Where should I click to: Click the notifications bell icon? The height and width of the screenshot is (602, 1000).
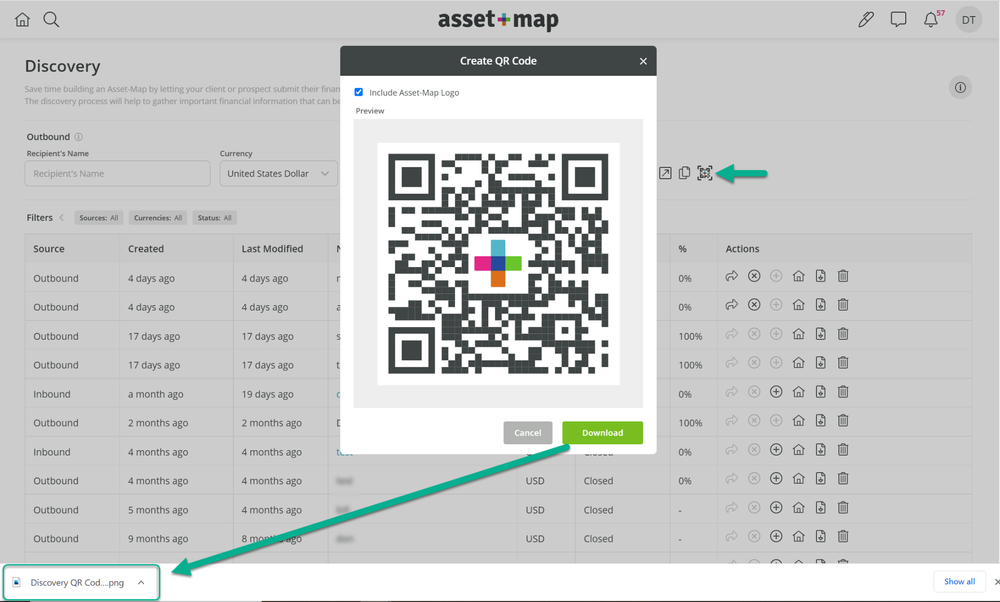(x=930, y=18)
